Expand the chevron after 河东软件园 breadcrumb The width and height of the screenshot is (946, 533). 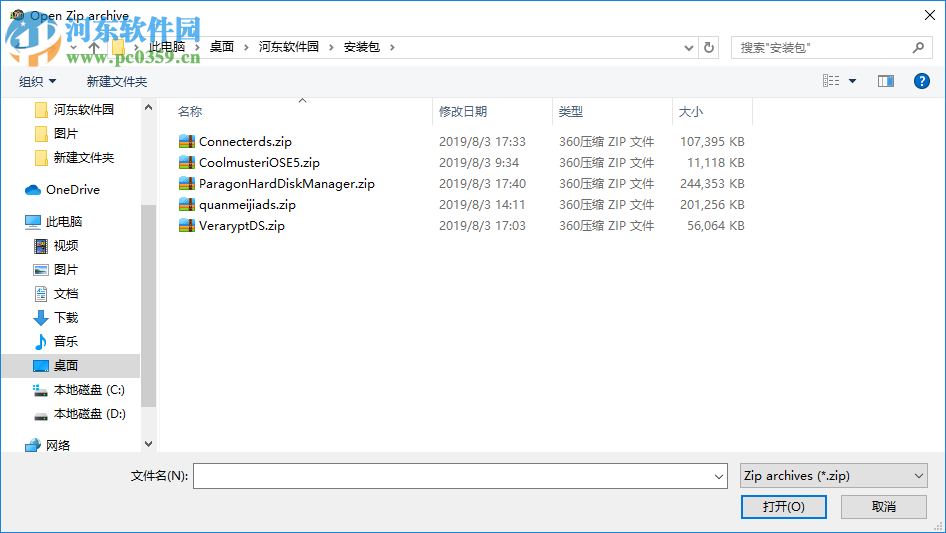tap(331, 47)
